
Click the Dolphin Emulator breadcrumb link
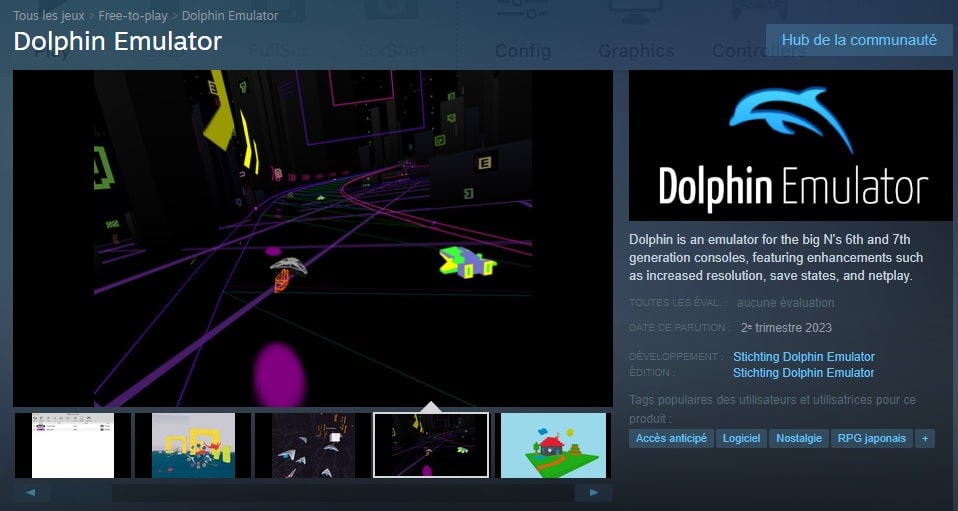230,15
